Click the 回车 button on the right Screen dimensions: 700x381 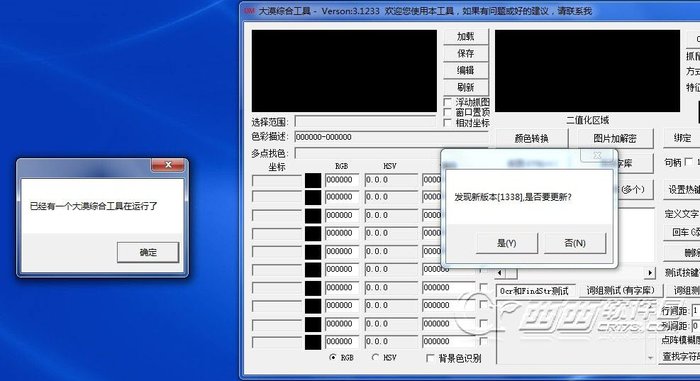683,233
